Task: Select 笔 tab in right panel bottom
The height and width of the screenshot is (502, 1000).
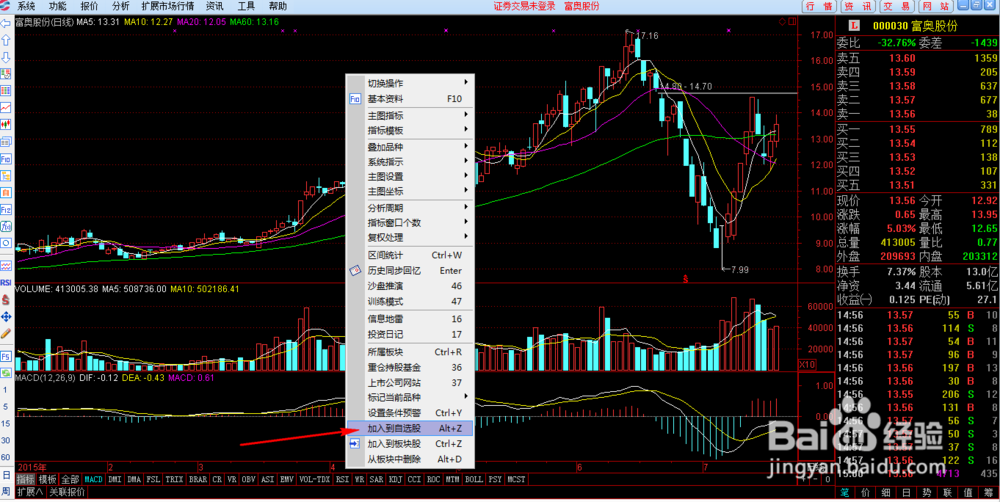Action: [x=846, y=492]
